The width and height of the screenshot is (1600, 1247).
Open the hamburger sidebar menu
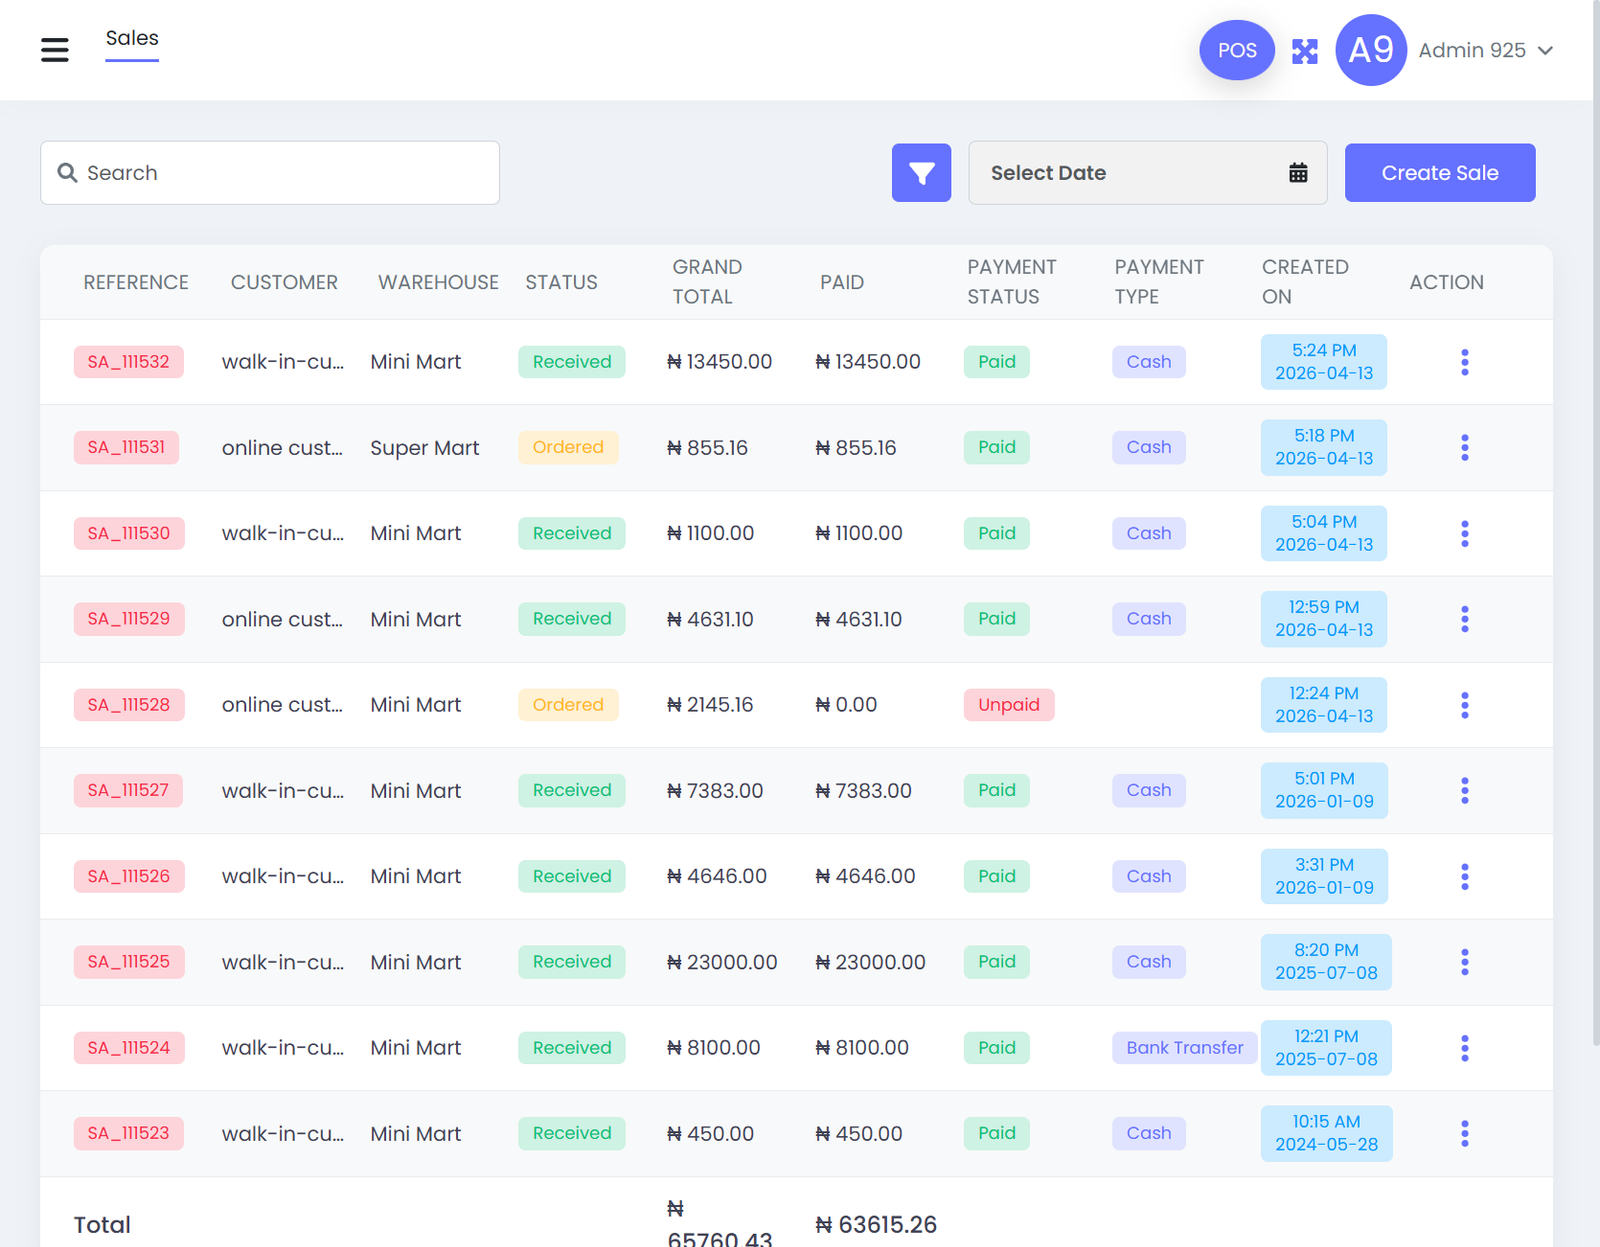click(55, 50)
